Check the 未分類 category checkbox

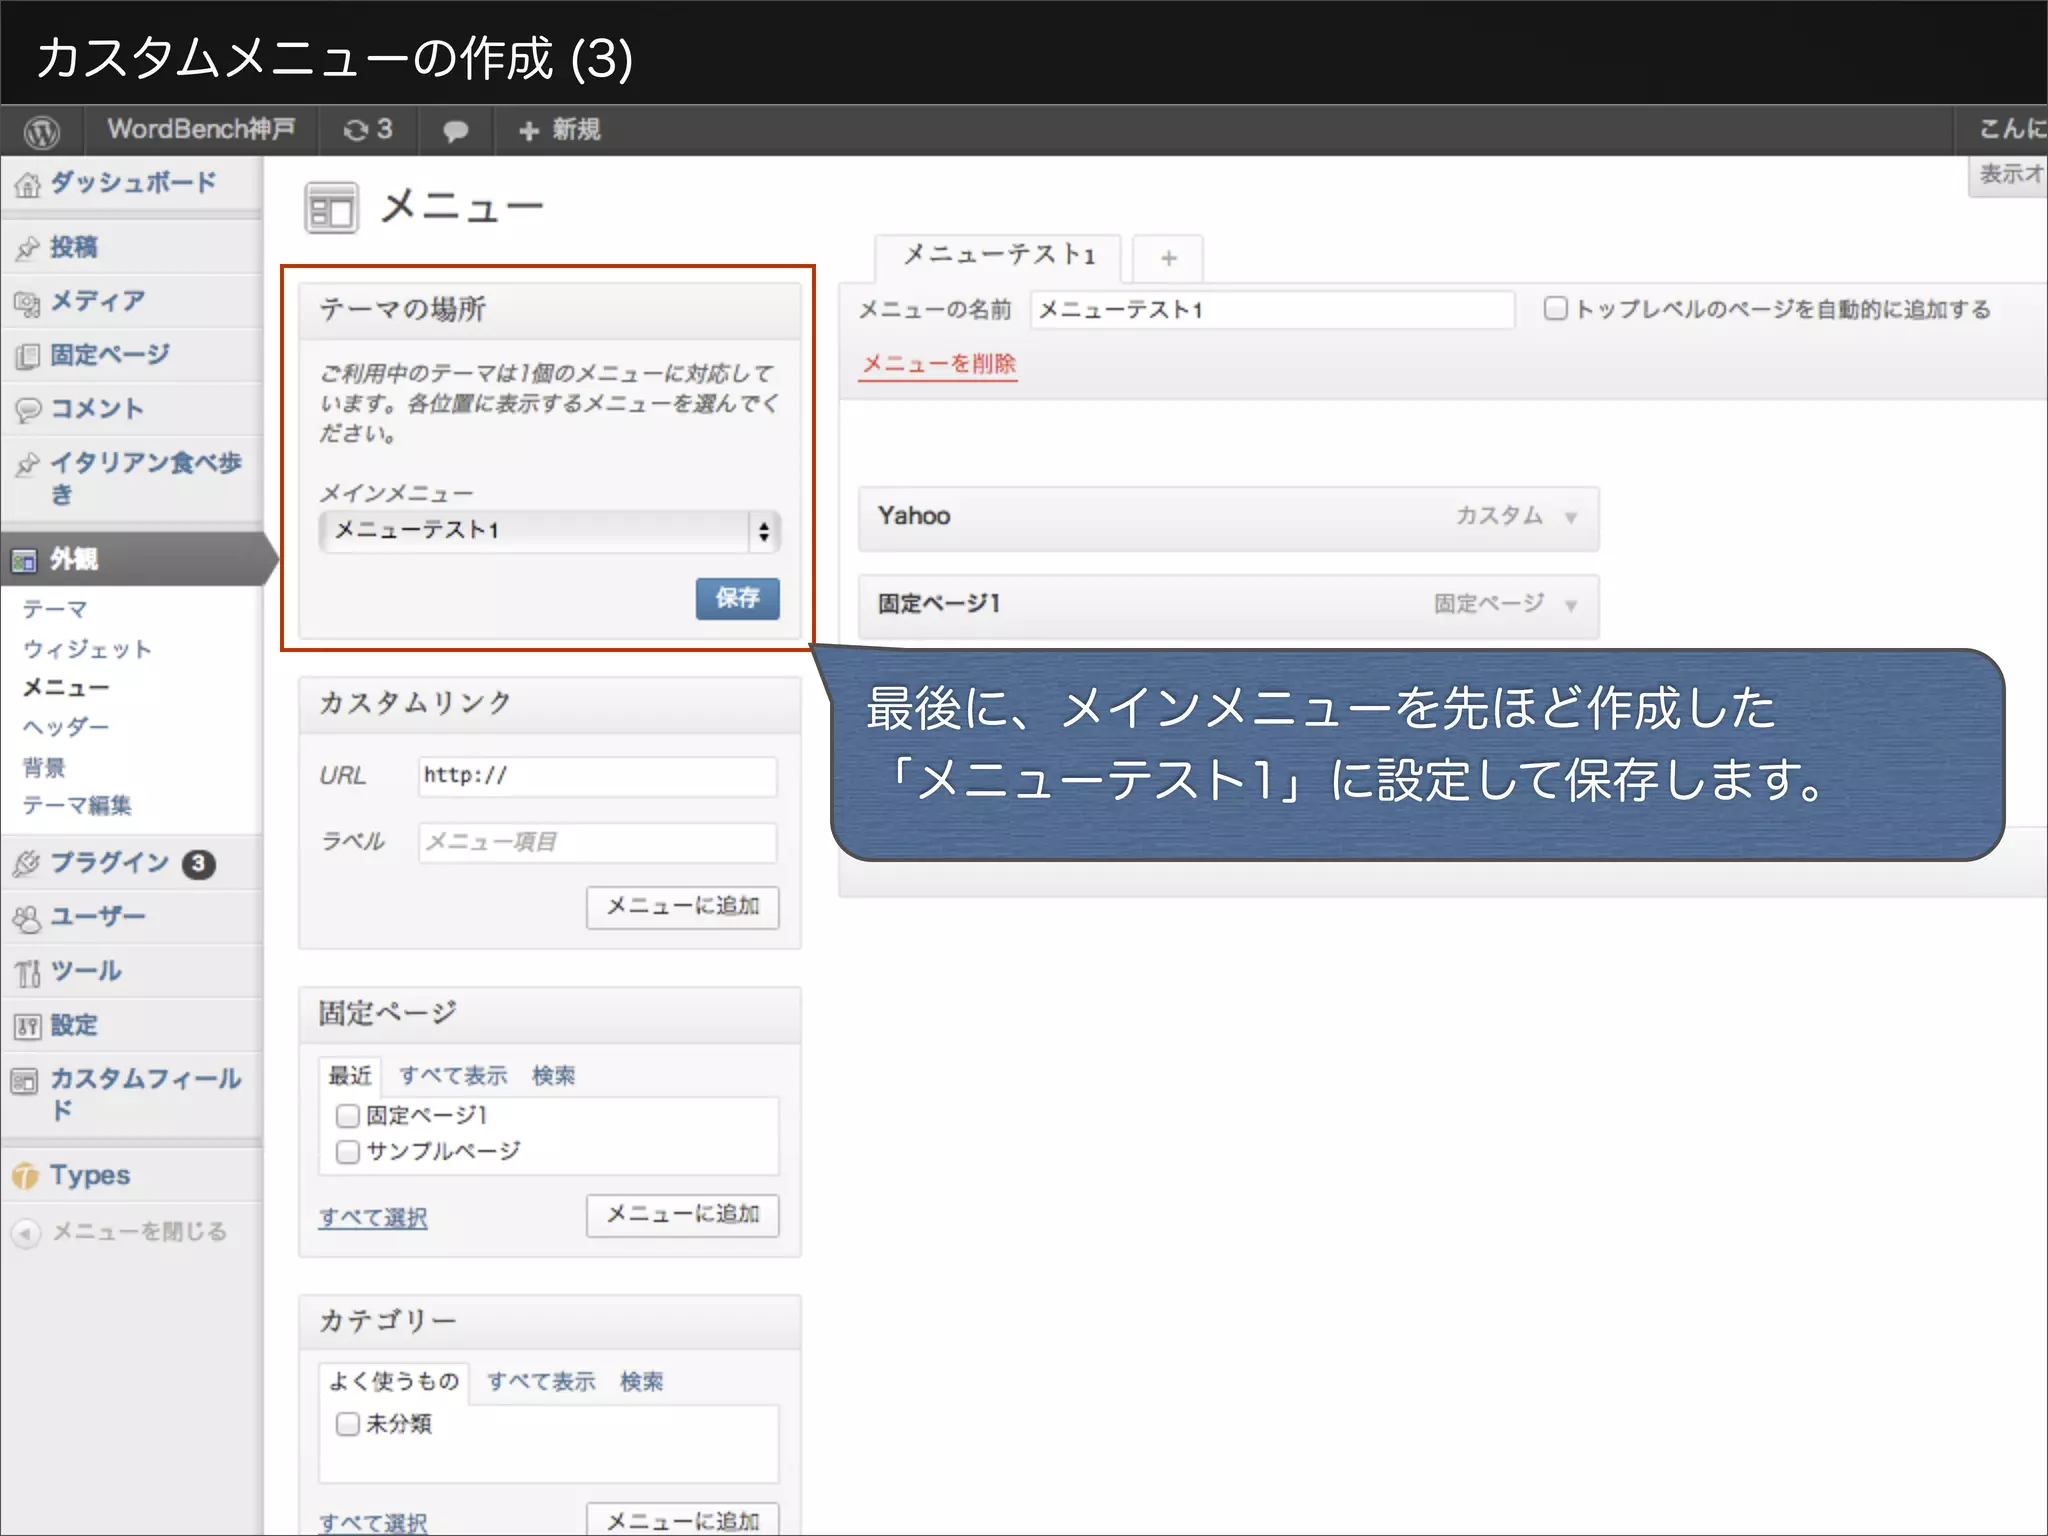click(347, 1424)
